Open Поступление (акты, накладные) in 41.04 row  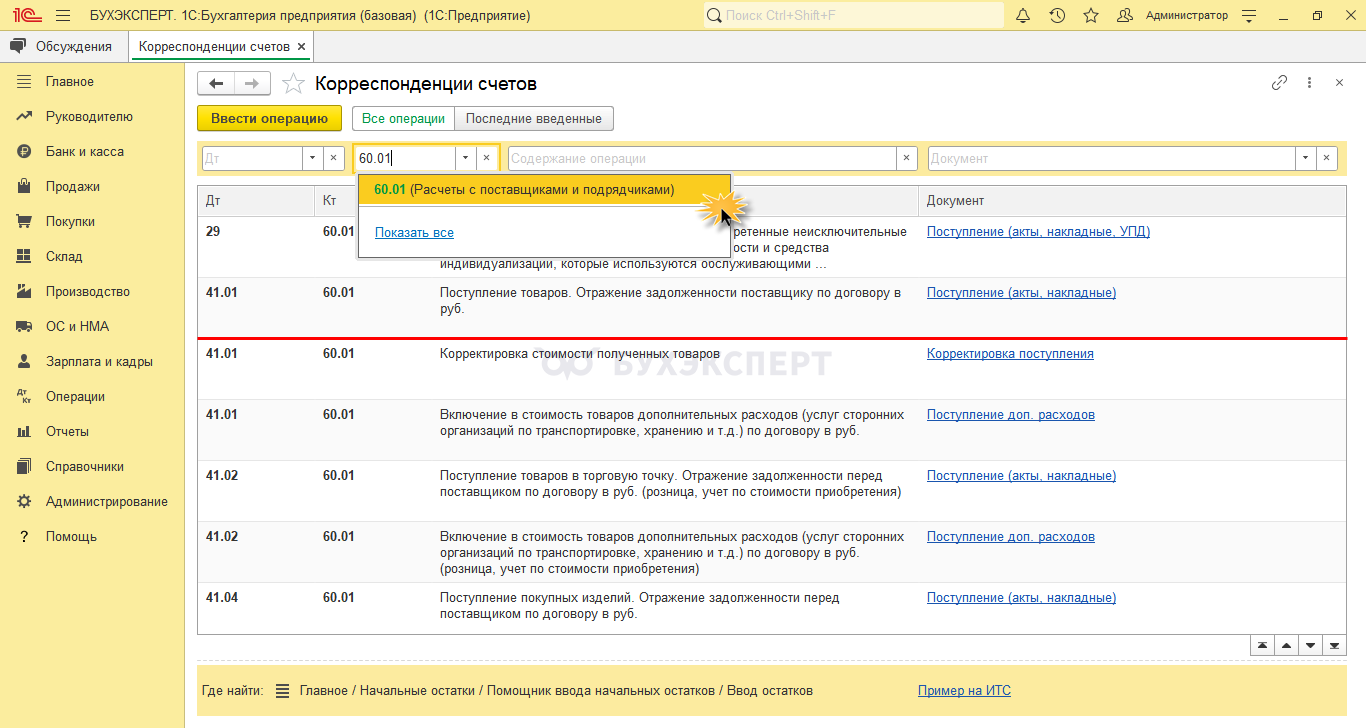point(1021,597)
